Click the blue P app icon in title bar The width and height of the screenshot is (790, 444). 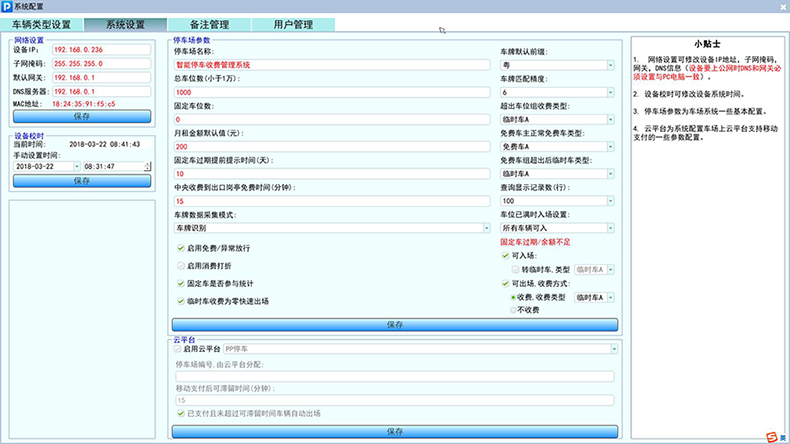[7, 6]
